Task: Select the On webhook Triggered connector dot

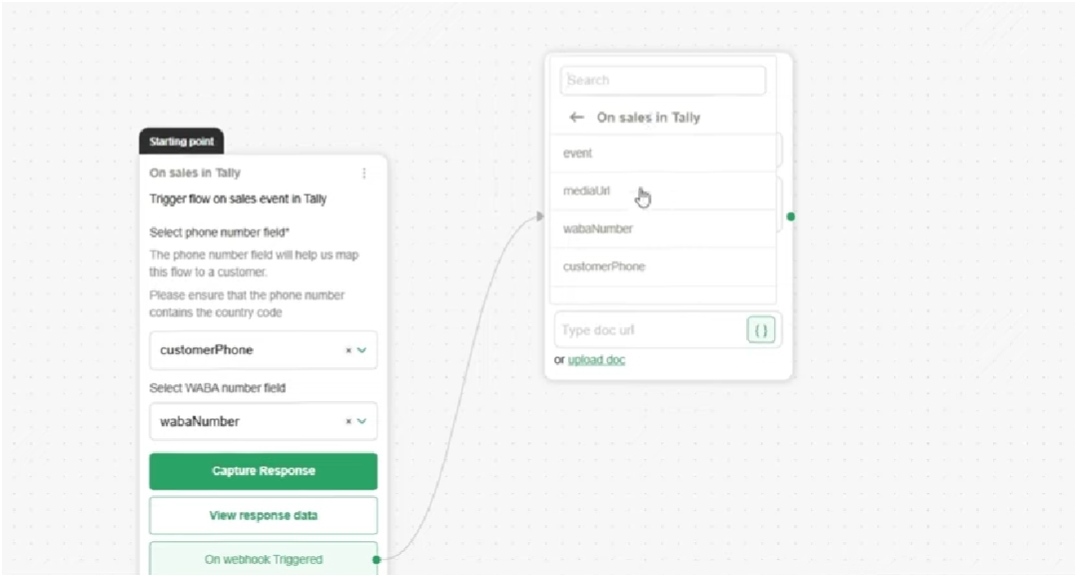Action: pyautogui.click(x=376, y=560)
